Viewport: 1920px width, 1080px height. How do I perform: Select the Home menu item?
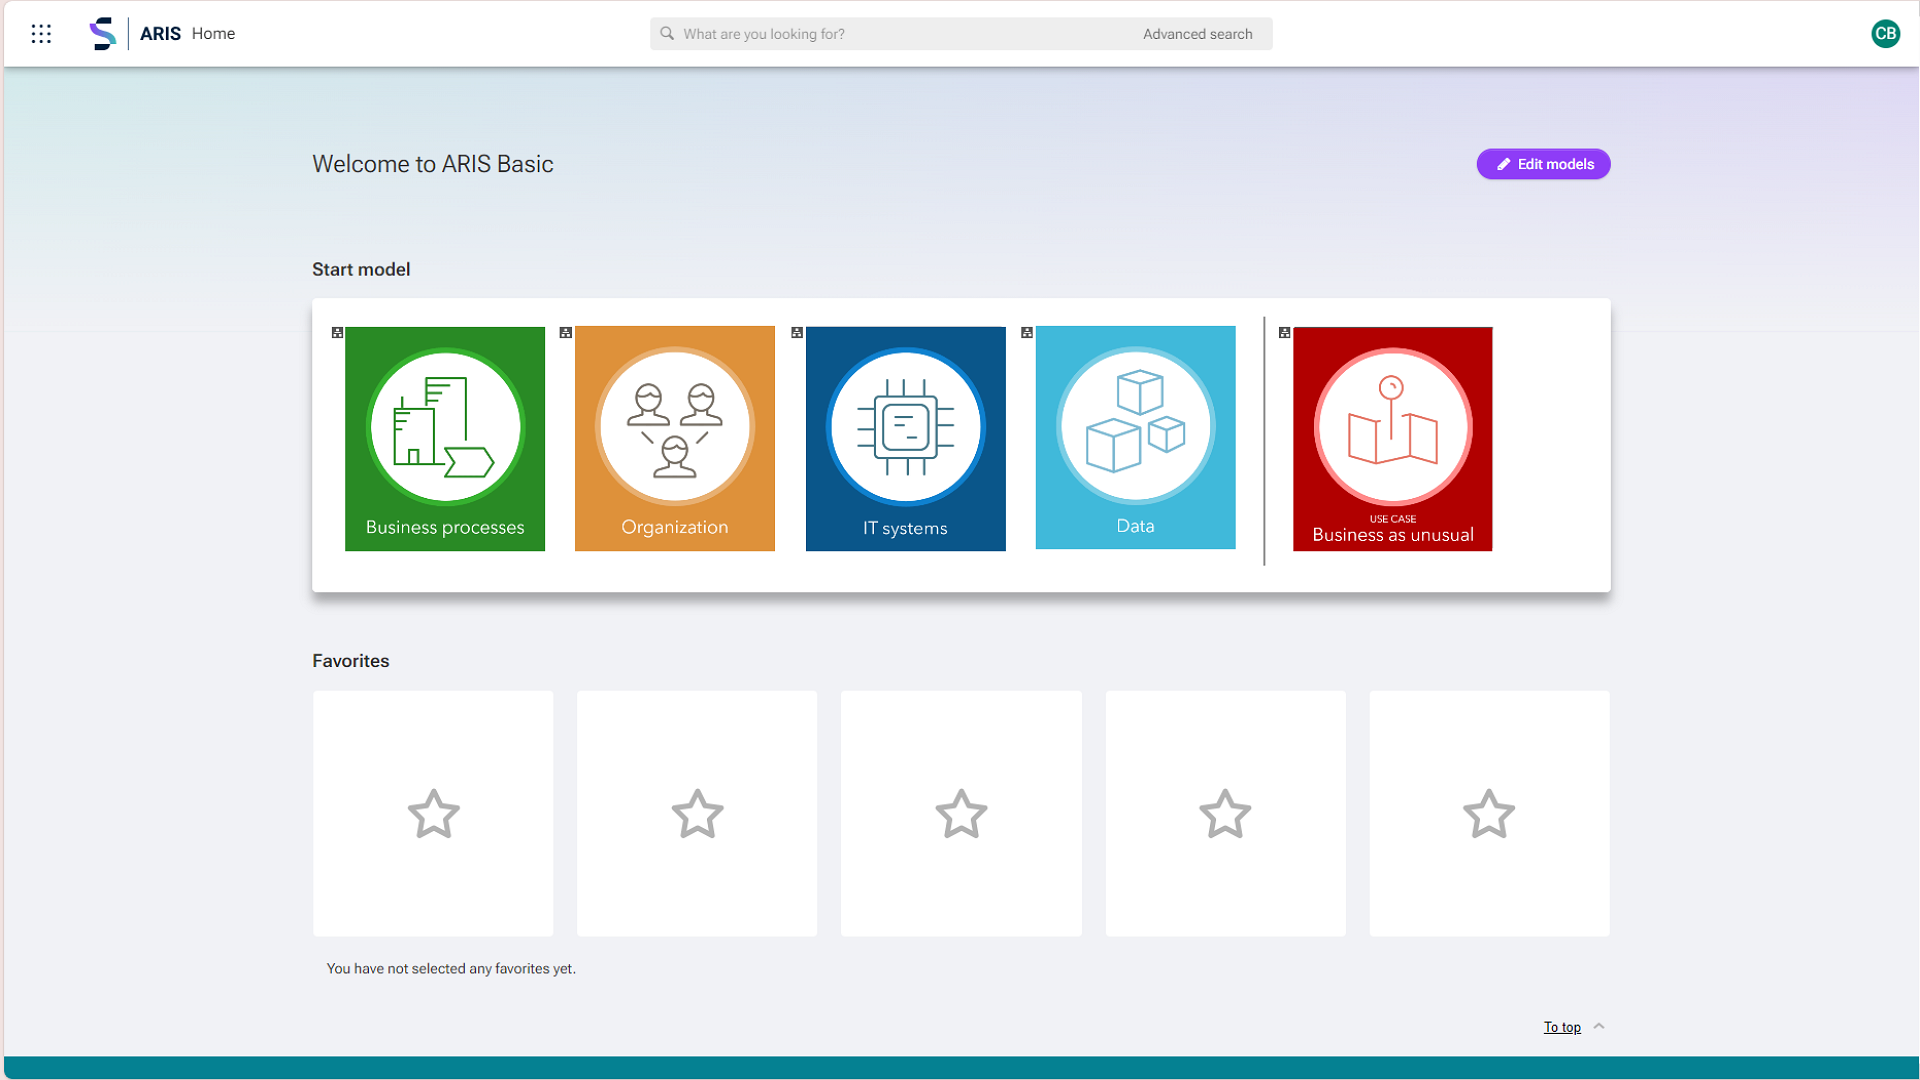point(213,33)
